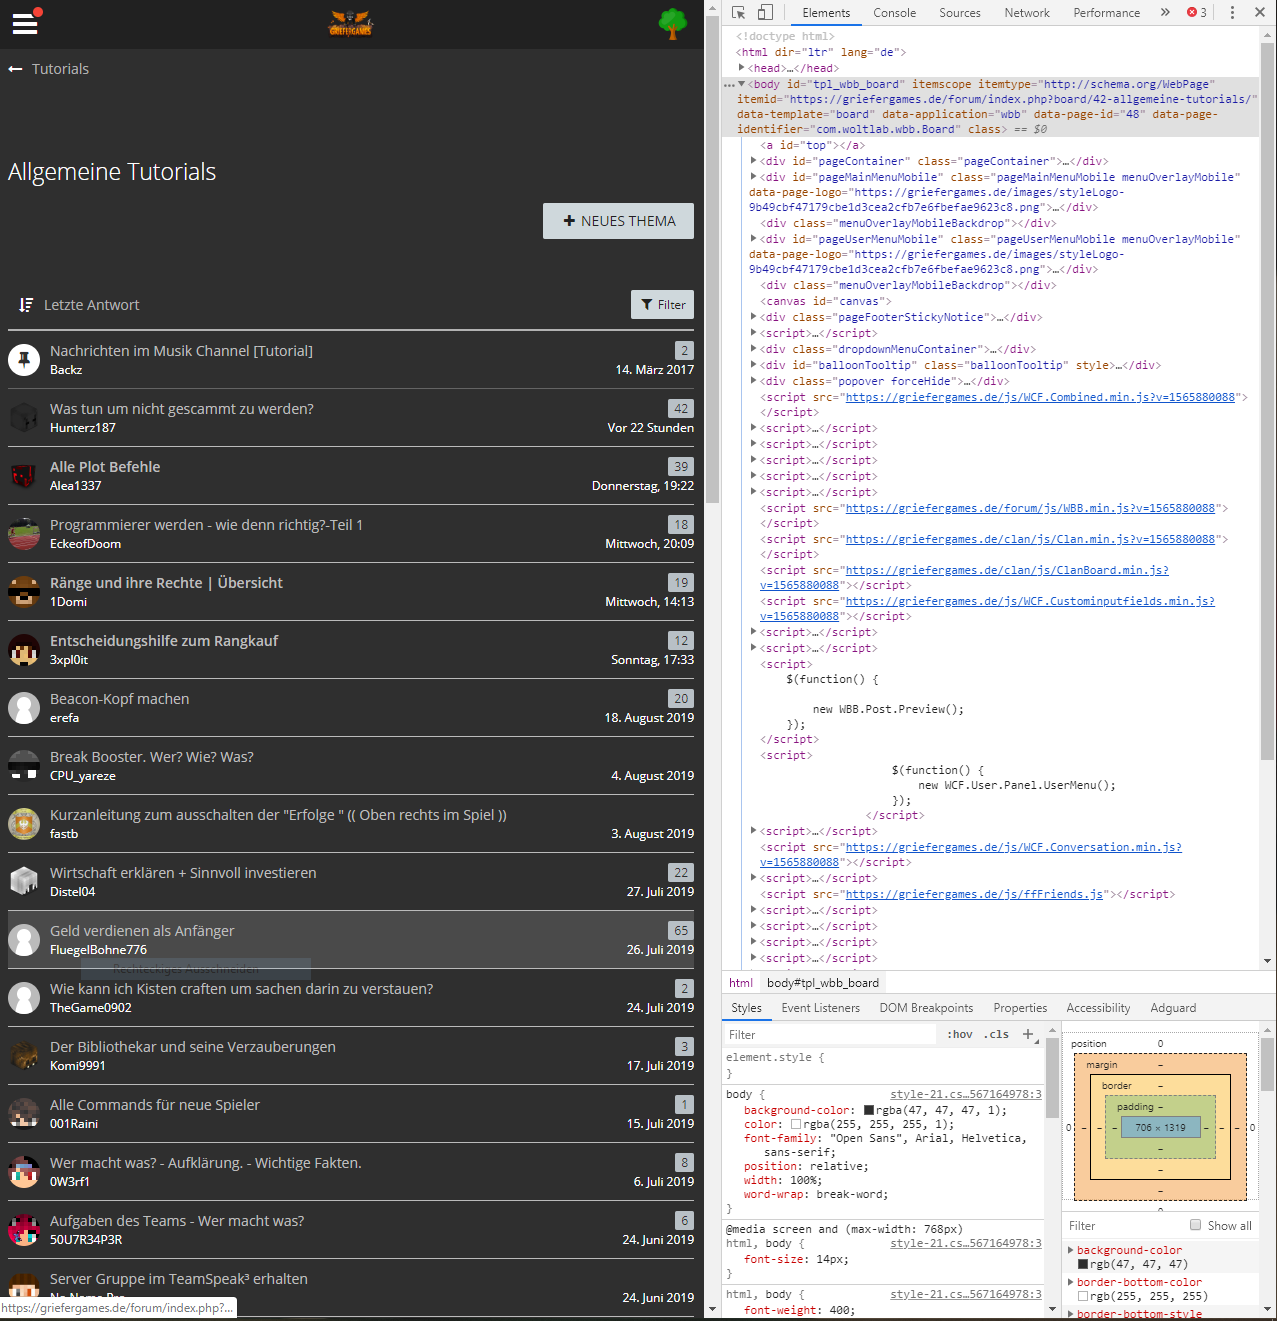Expand the background-color computed property

(1071, 1250)
